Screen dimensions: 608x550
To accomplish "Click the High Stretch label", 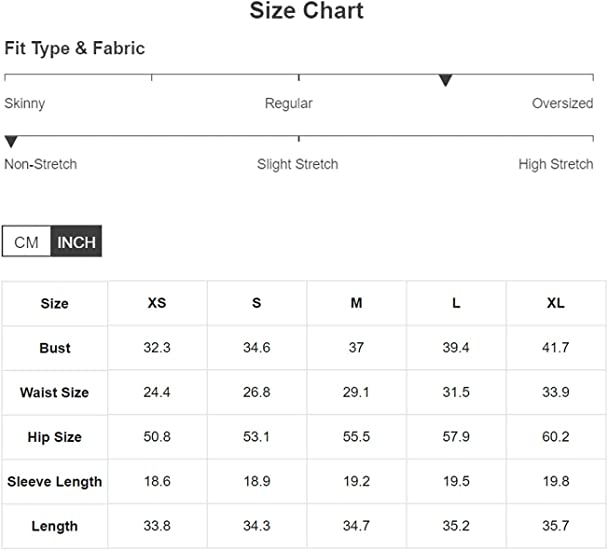I will [556, 164].
